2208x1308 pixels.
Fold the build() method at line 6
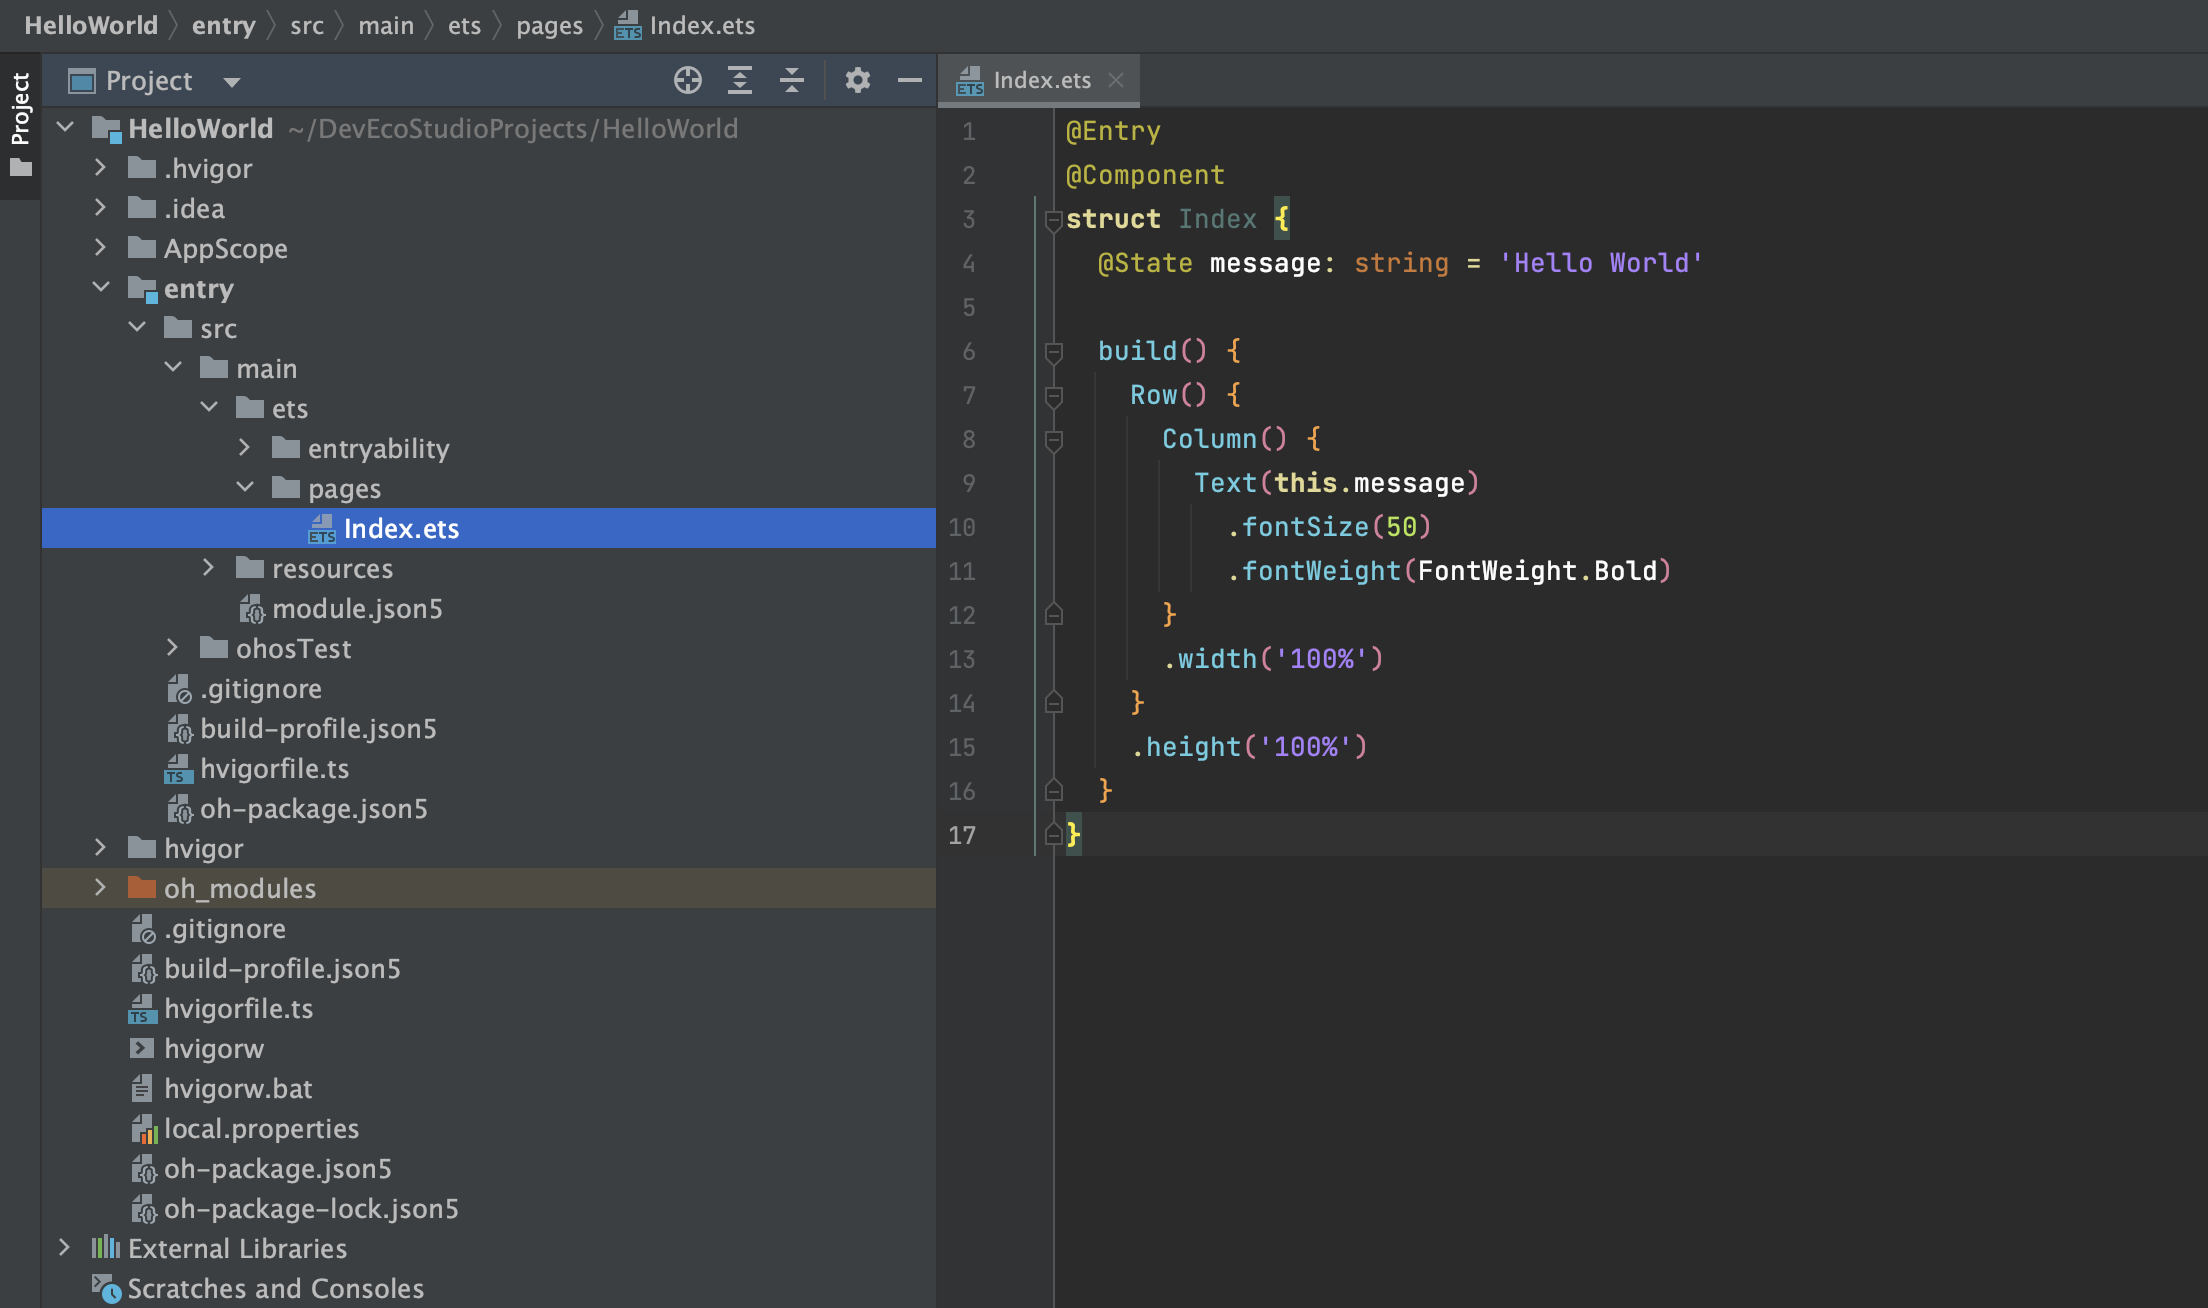1053,352
